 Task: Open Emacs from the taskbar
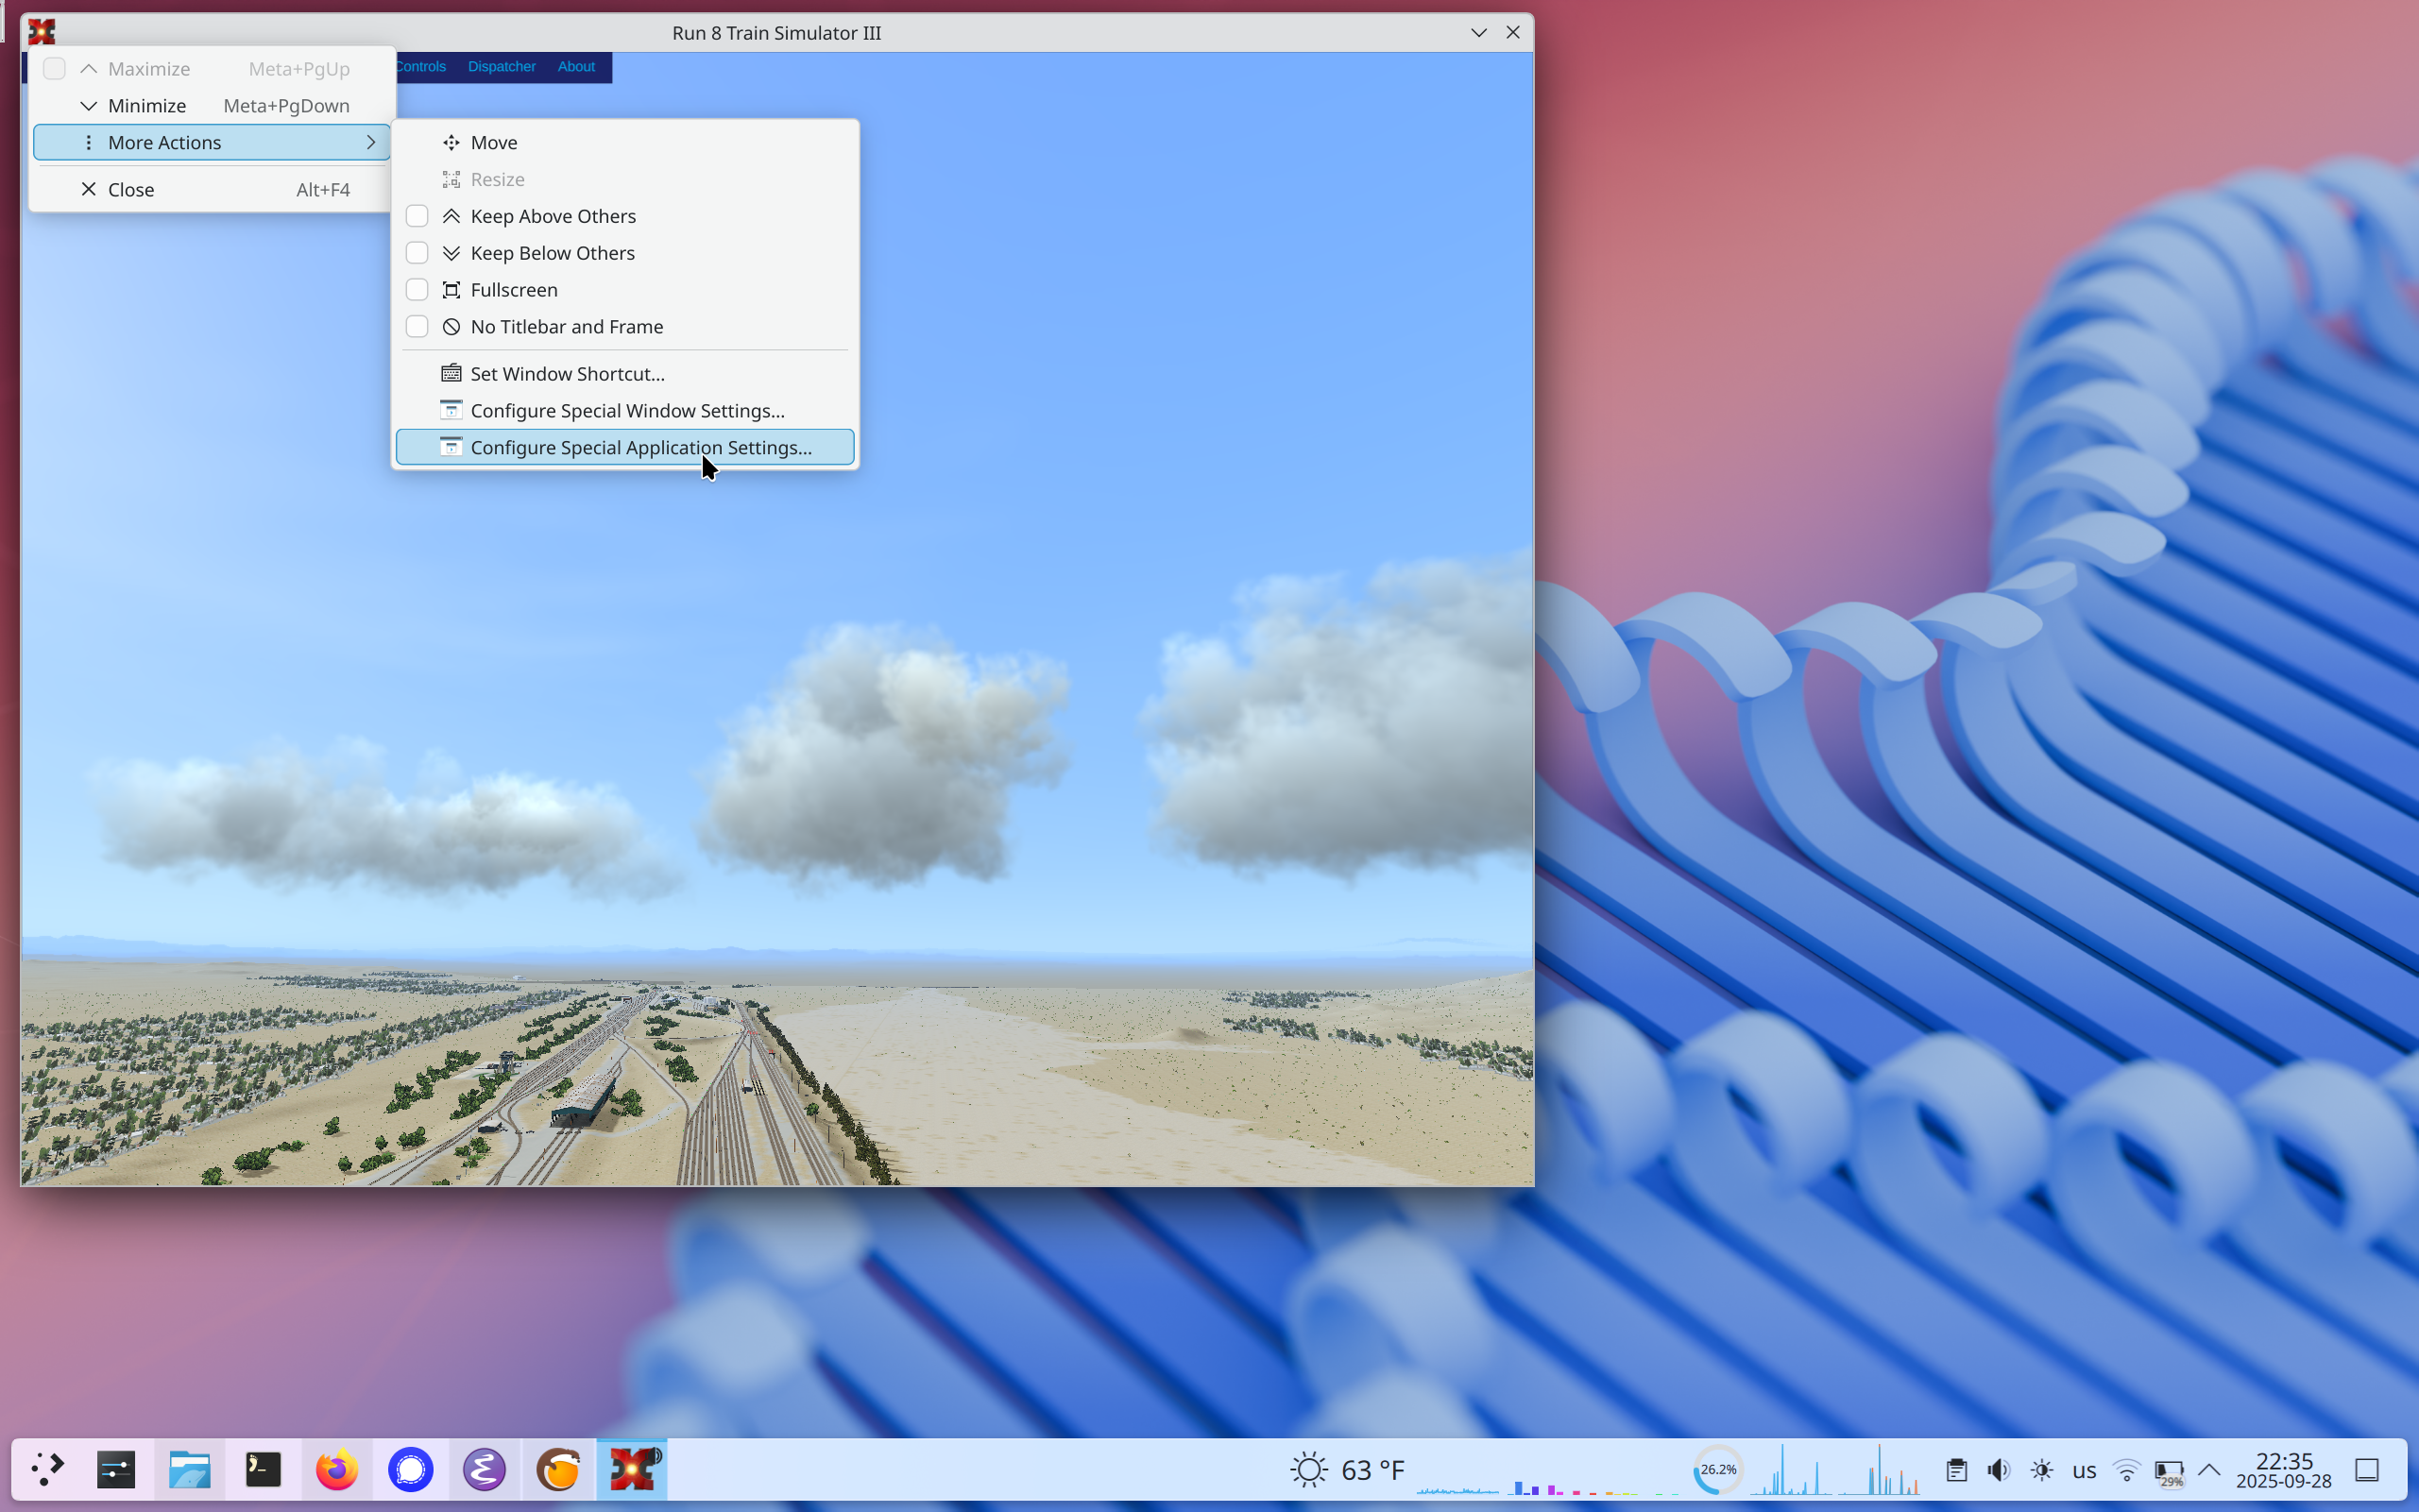(484, 1469)
